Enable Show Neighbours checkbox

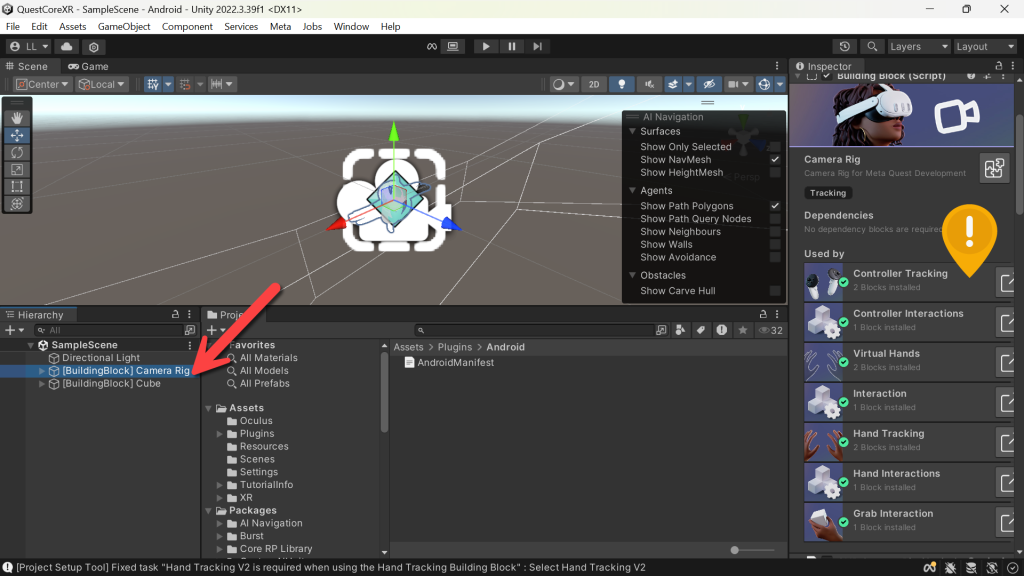(775, 232)
